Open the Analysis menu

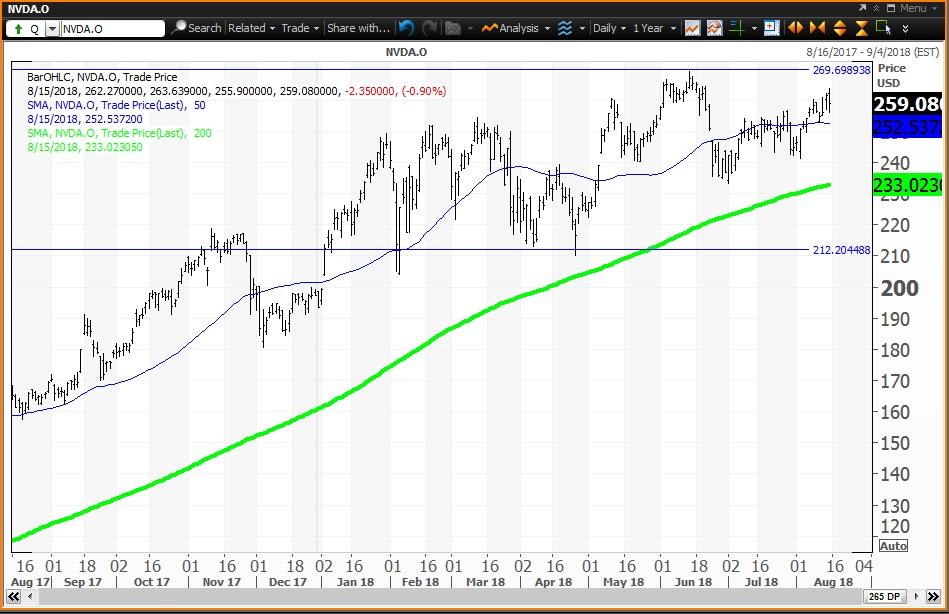pyautogui.click(x=516, y=28)
